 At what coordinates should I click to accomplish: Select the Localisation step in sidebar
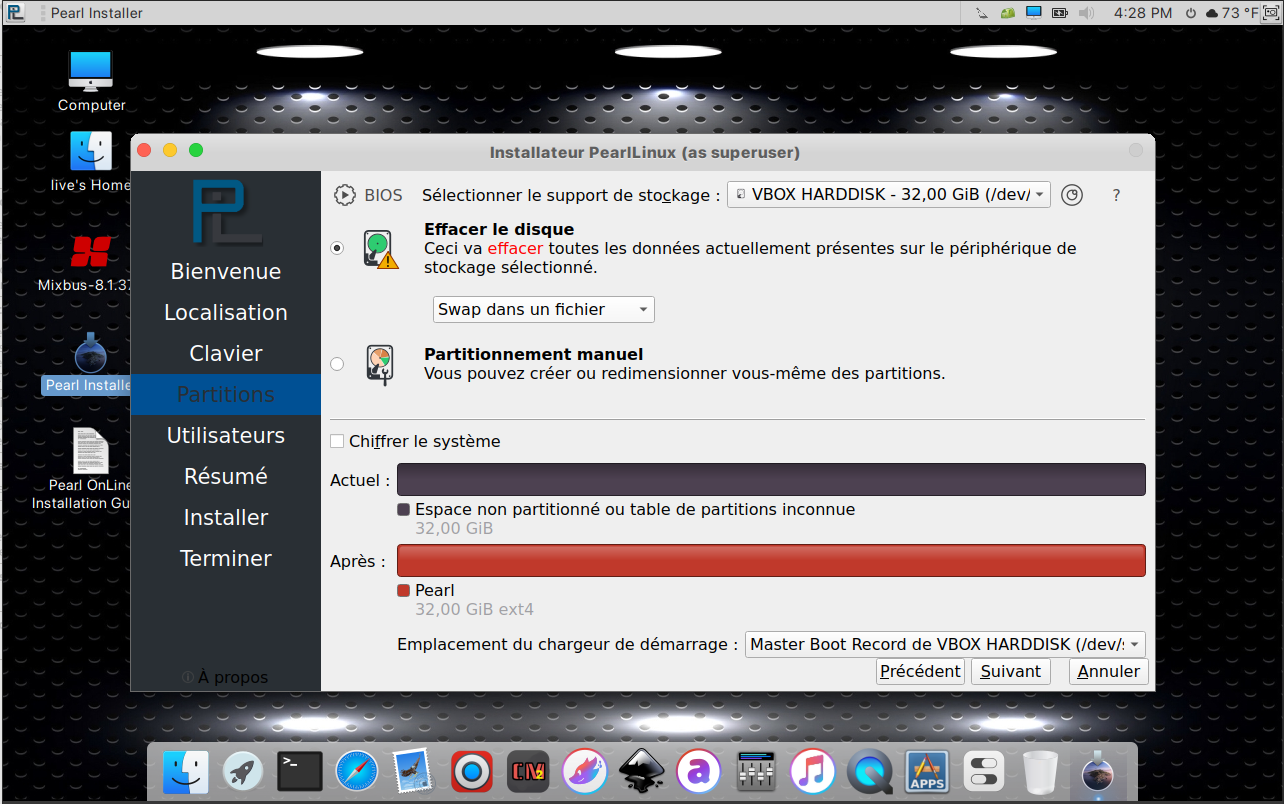(x=225, y=313)
